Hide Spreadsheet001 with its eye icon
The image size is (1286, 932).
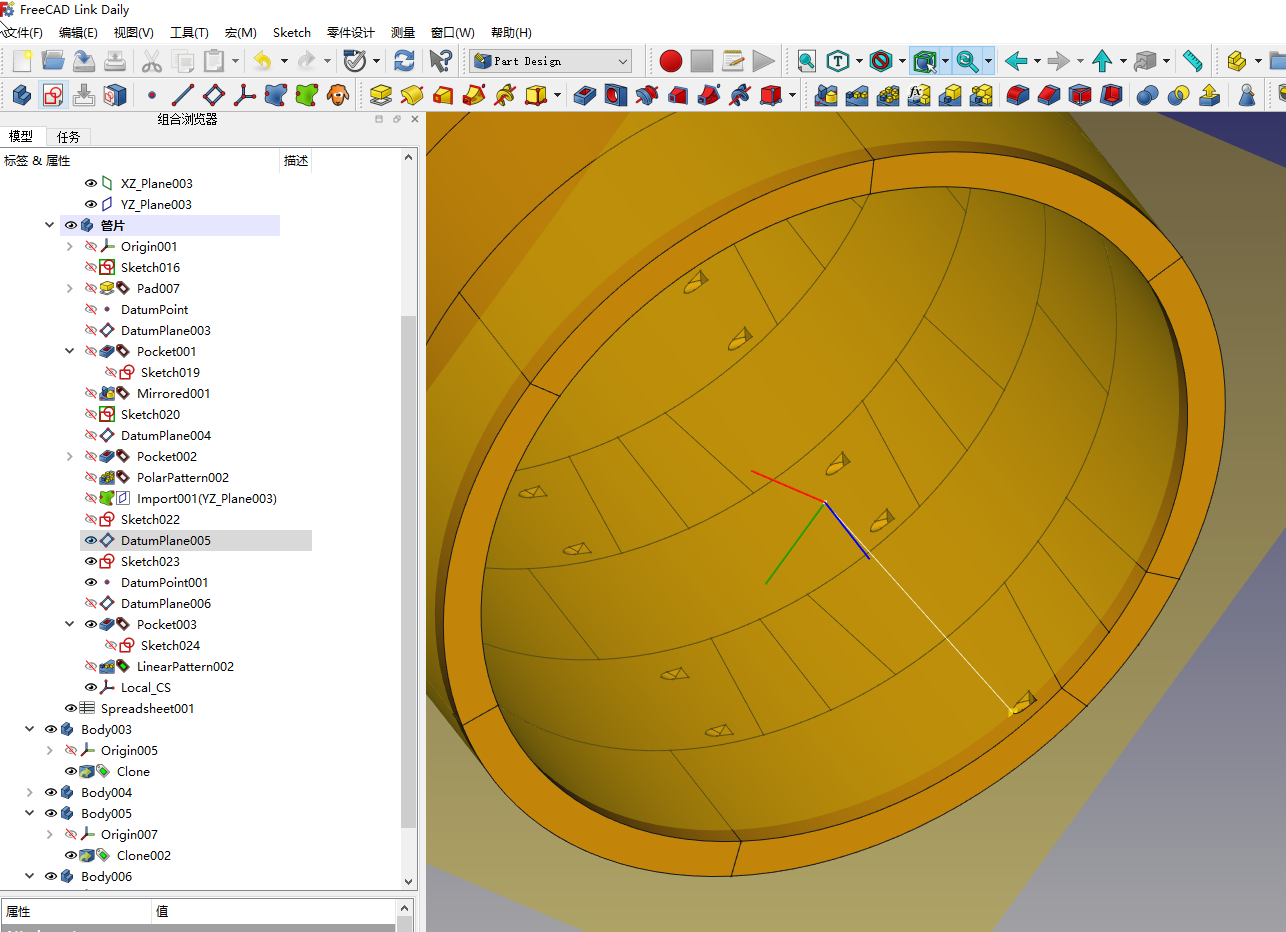pos(71,708)
